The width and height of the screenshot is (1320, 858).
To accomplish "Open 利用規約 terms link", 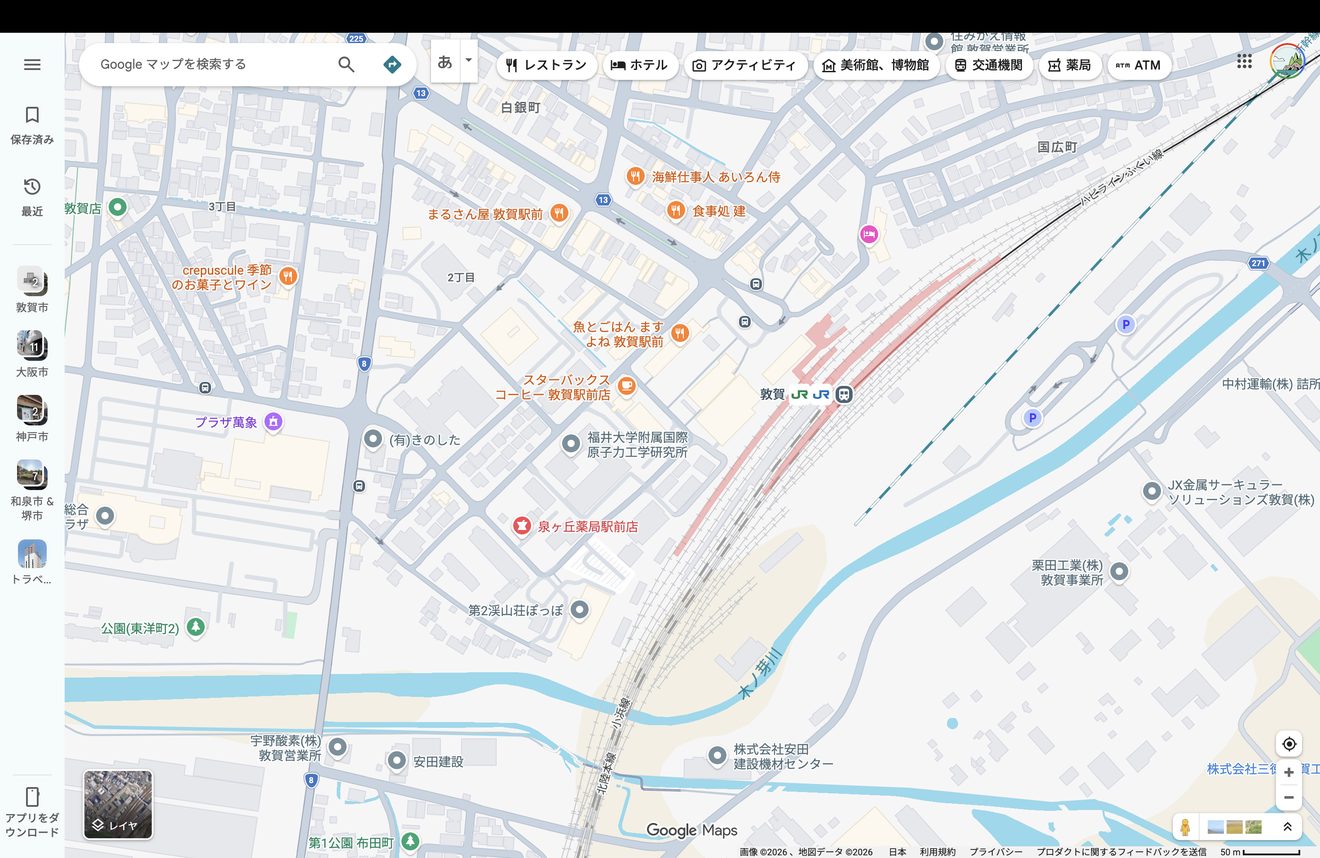I will click(937, 852).
